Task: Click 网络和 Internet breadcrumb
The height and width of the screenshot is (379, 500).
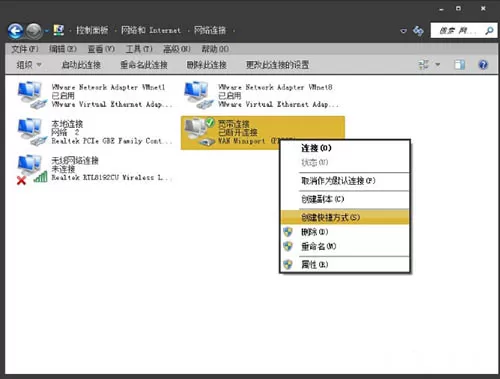Action: point(151,30)
